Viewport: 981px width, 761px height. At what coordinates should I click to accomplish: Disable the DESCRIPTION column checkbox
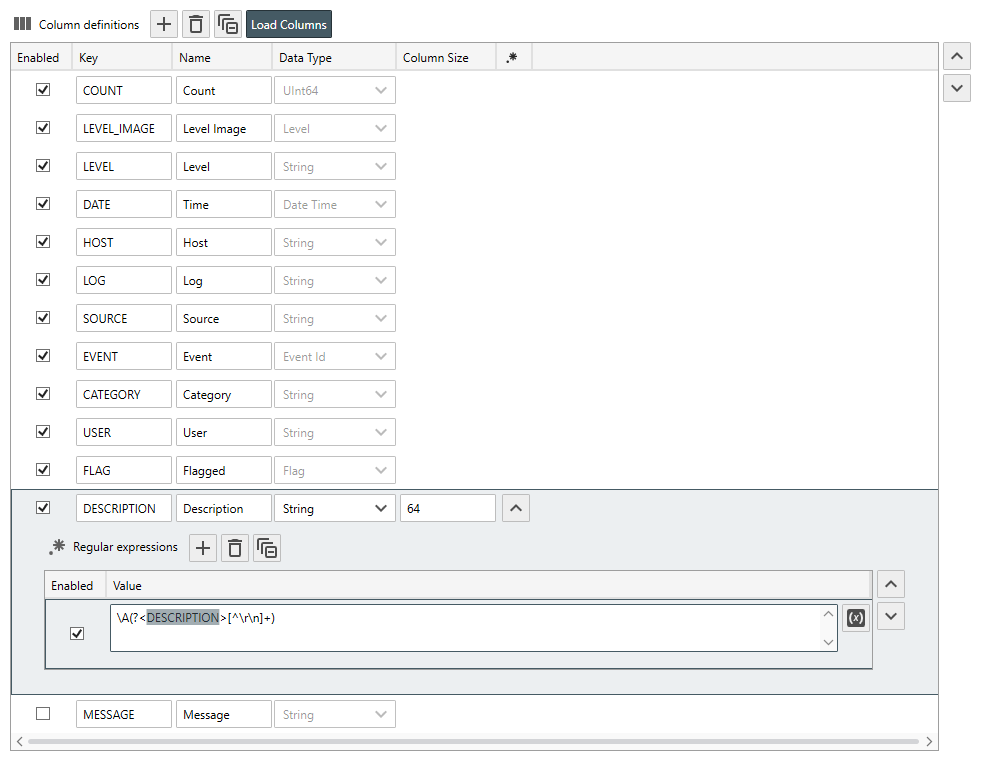(x=43, y=508)
